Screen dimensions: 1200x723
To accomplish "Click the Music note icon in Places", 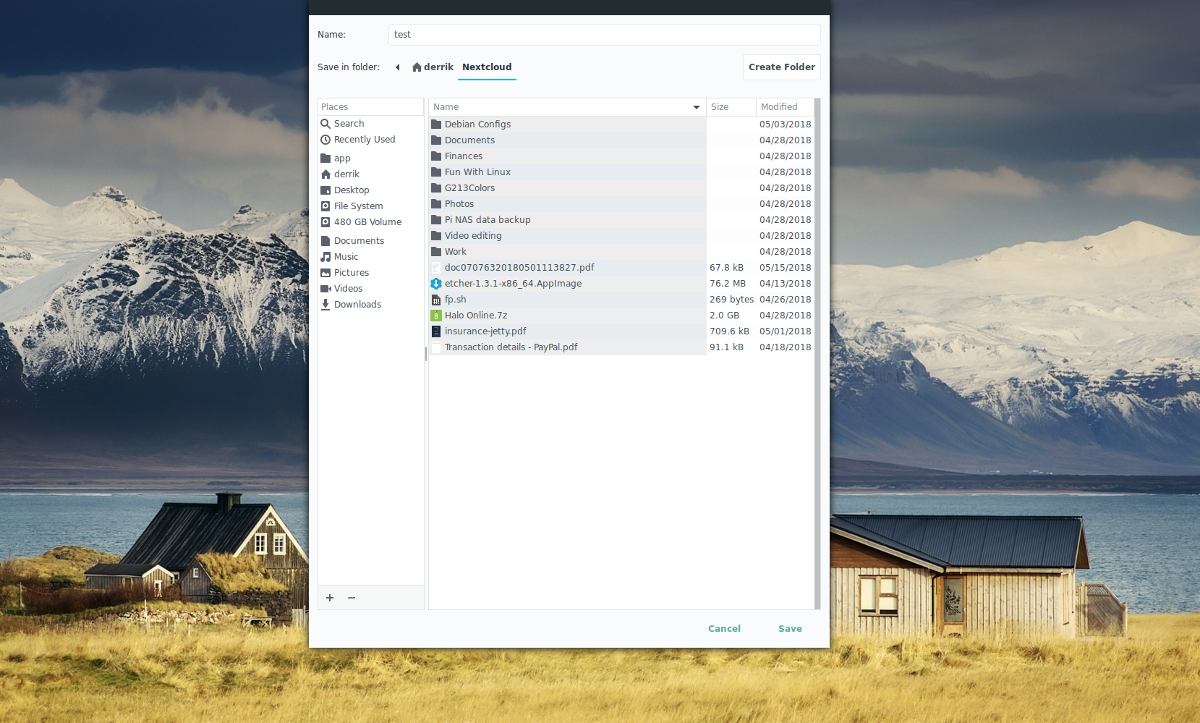I will pos(325,257).
